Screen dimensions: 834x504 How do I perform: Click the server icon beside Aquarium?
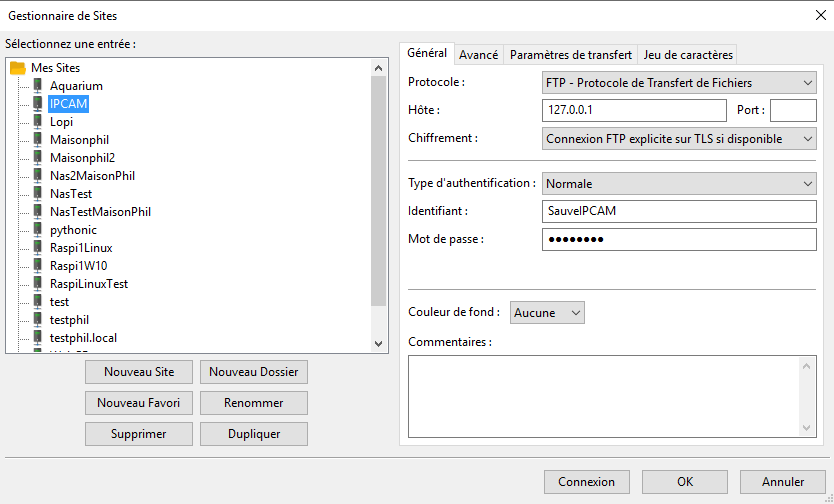(x=38, y=86)
